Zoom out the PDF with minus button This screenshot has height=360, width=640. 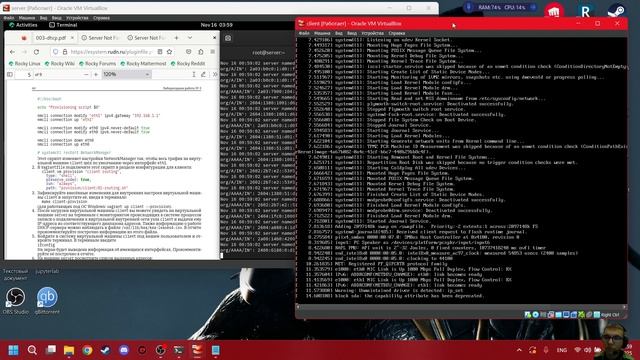[x=86, y=75]
